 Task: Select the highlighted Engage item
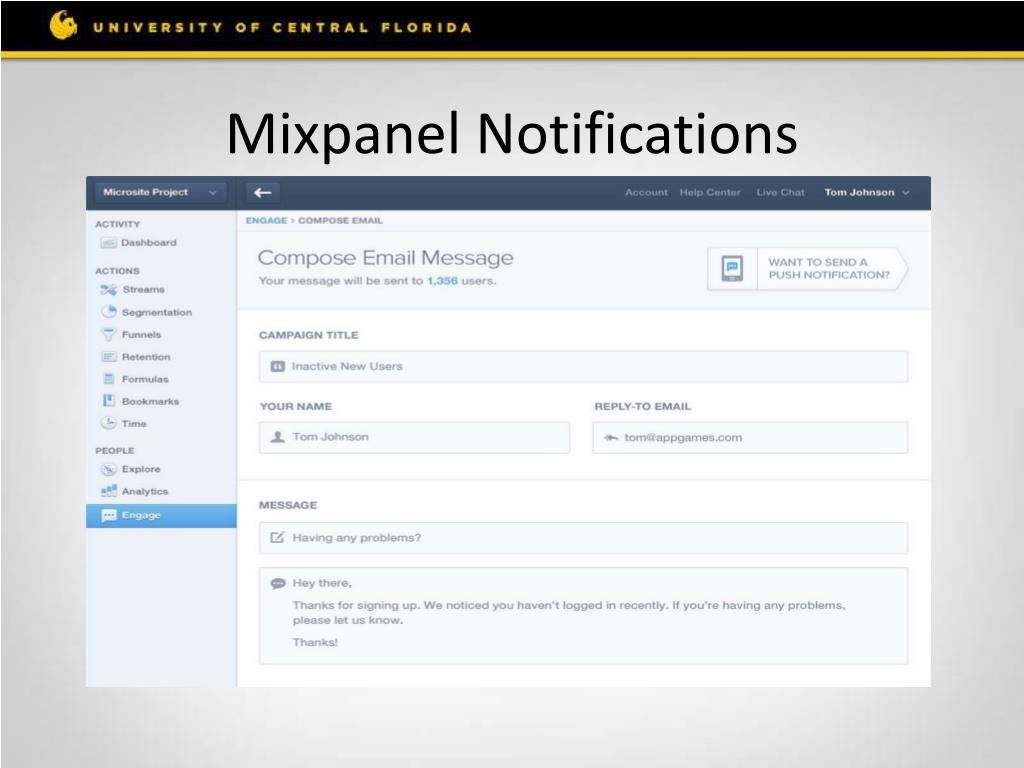(161, 515)
